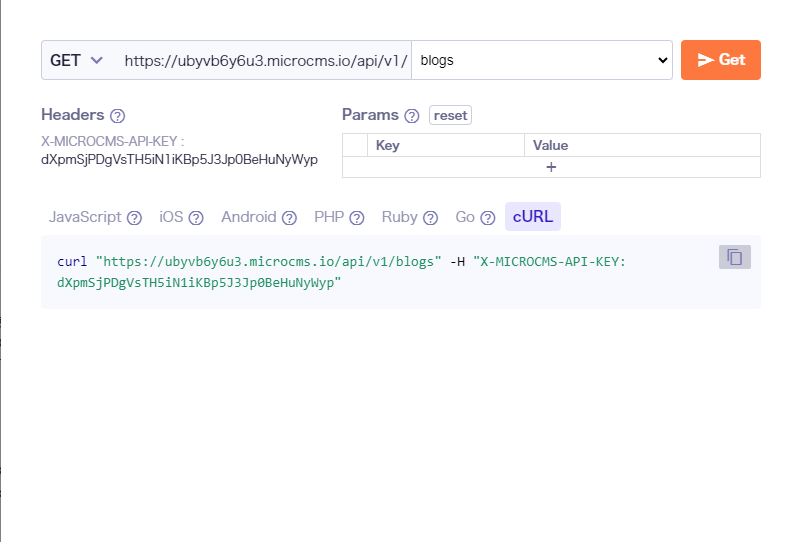Click help icon next to Ruby
Screen dimensions: 799x542
[431, 218]
